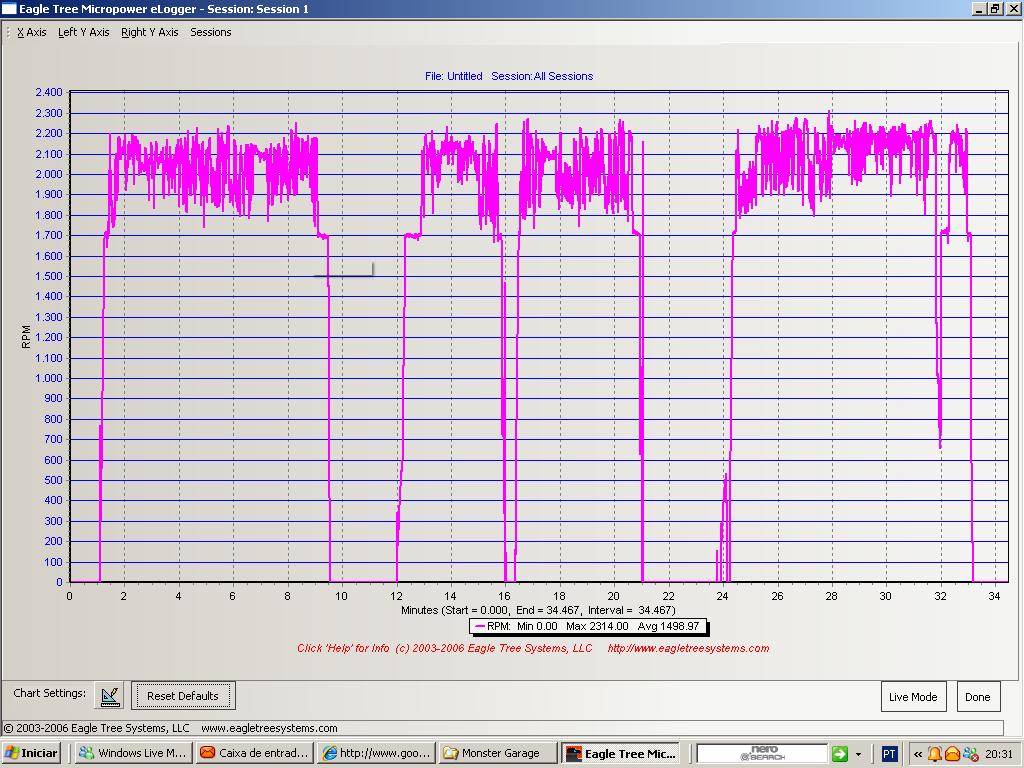This screenshot has height=768, width=1024.
Task: Click the Done button
Action: (977, 697)
